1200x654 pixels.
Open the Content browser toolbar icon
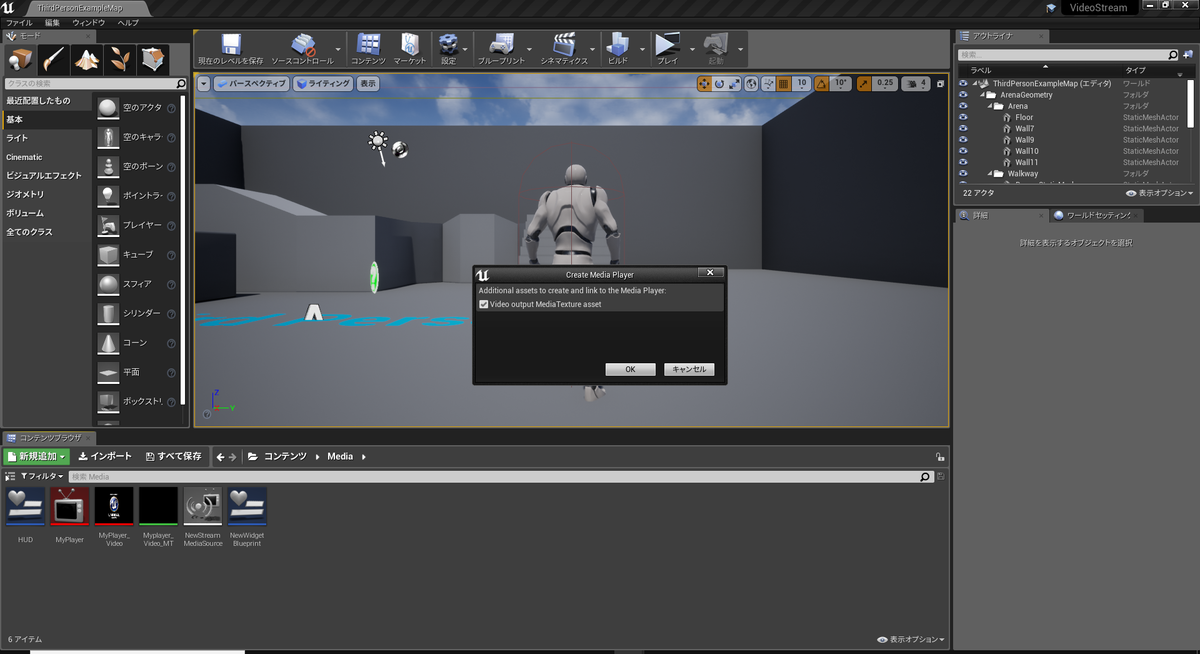[368, 49]
